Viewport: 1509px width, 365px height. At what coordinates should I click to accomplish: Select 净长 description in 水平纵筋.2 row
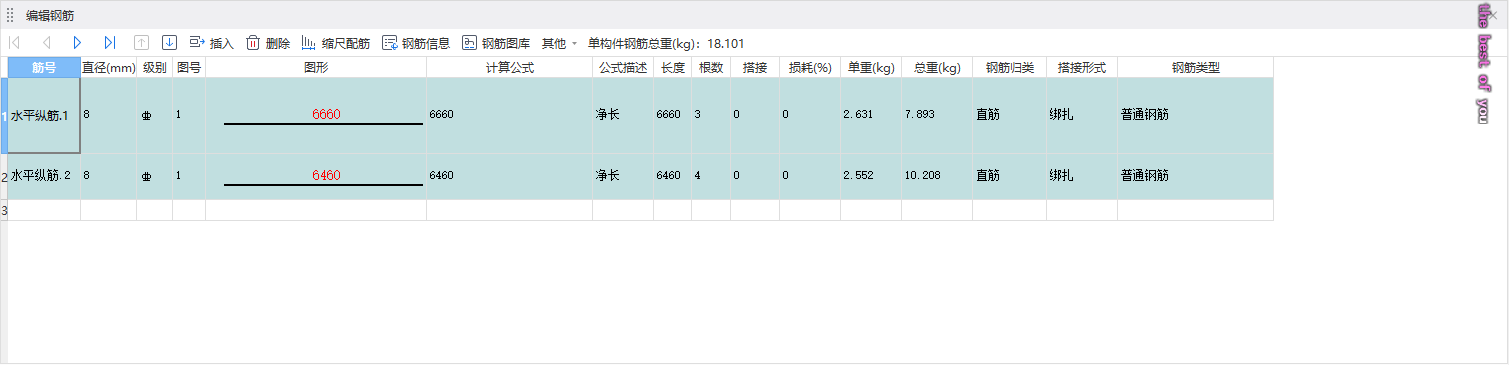click(623, 176)
